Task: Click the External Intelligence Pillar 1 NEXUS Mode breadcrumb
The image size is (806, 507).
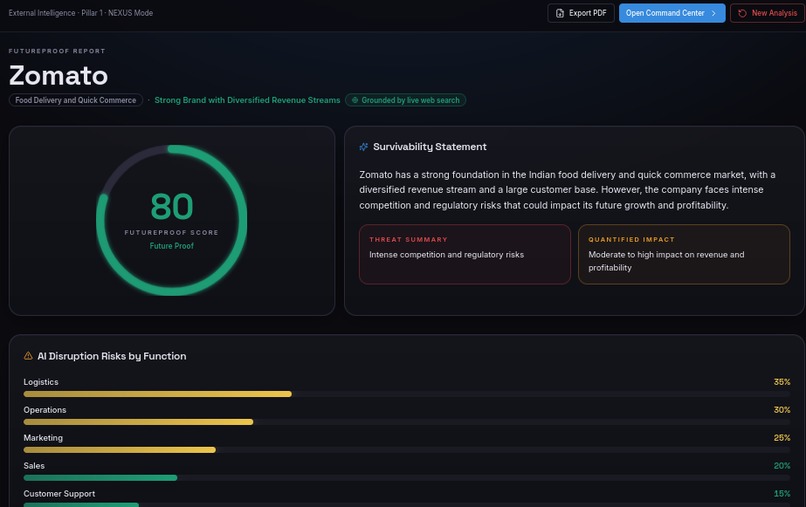Action: click(x=81, y=13)
